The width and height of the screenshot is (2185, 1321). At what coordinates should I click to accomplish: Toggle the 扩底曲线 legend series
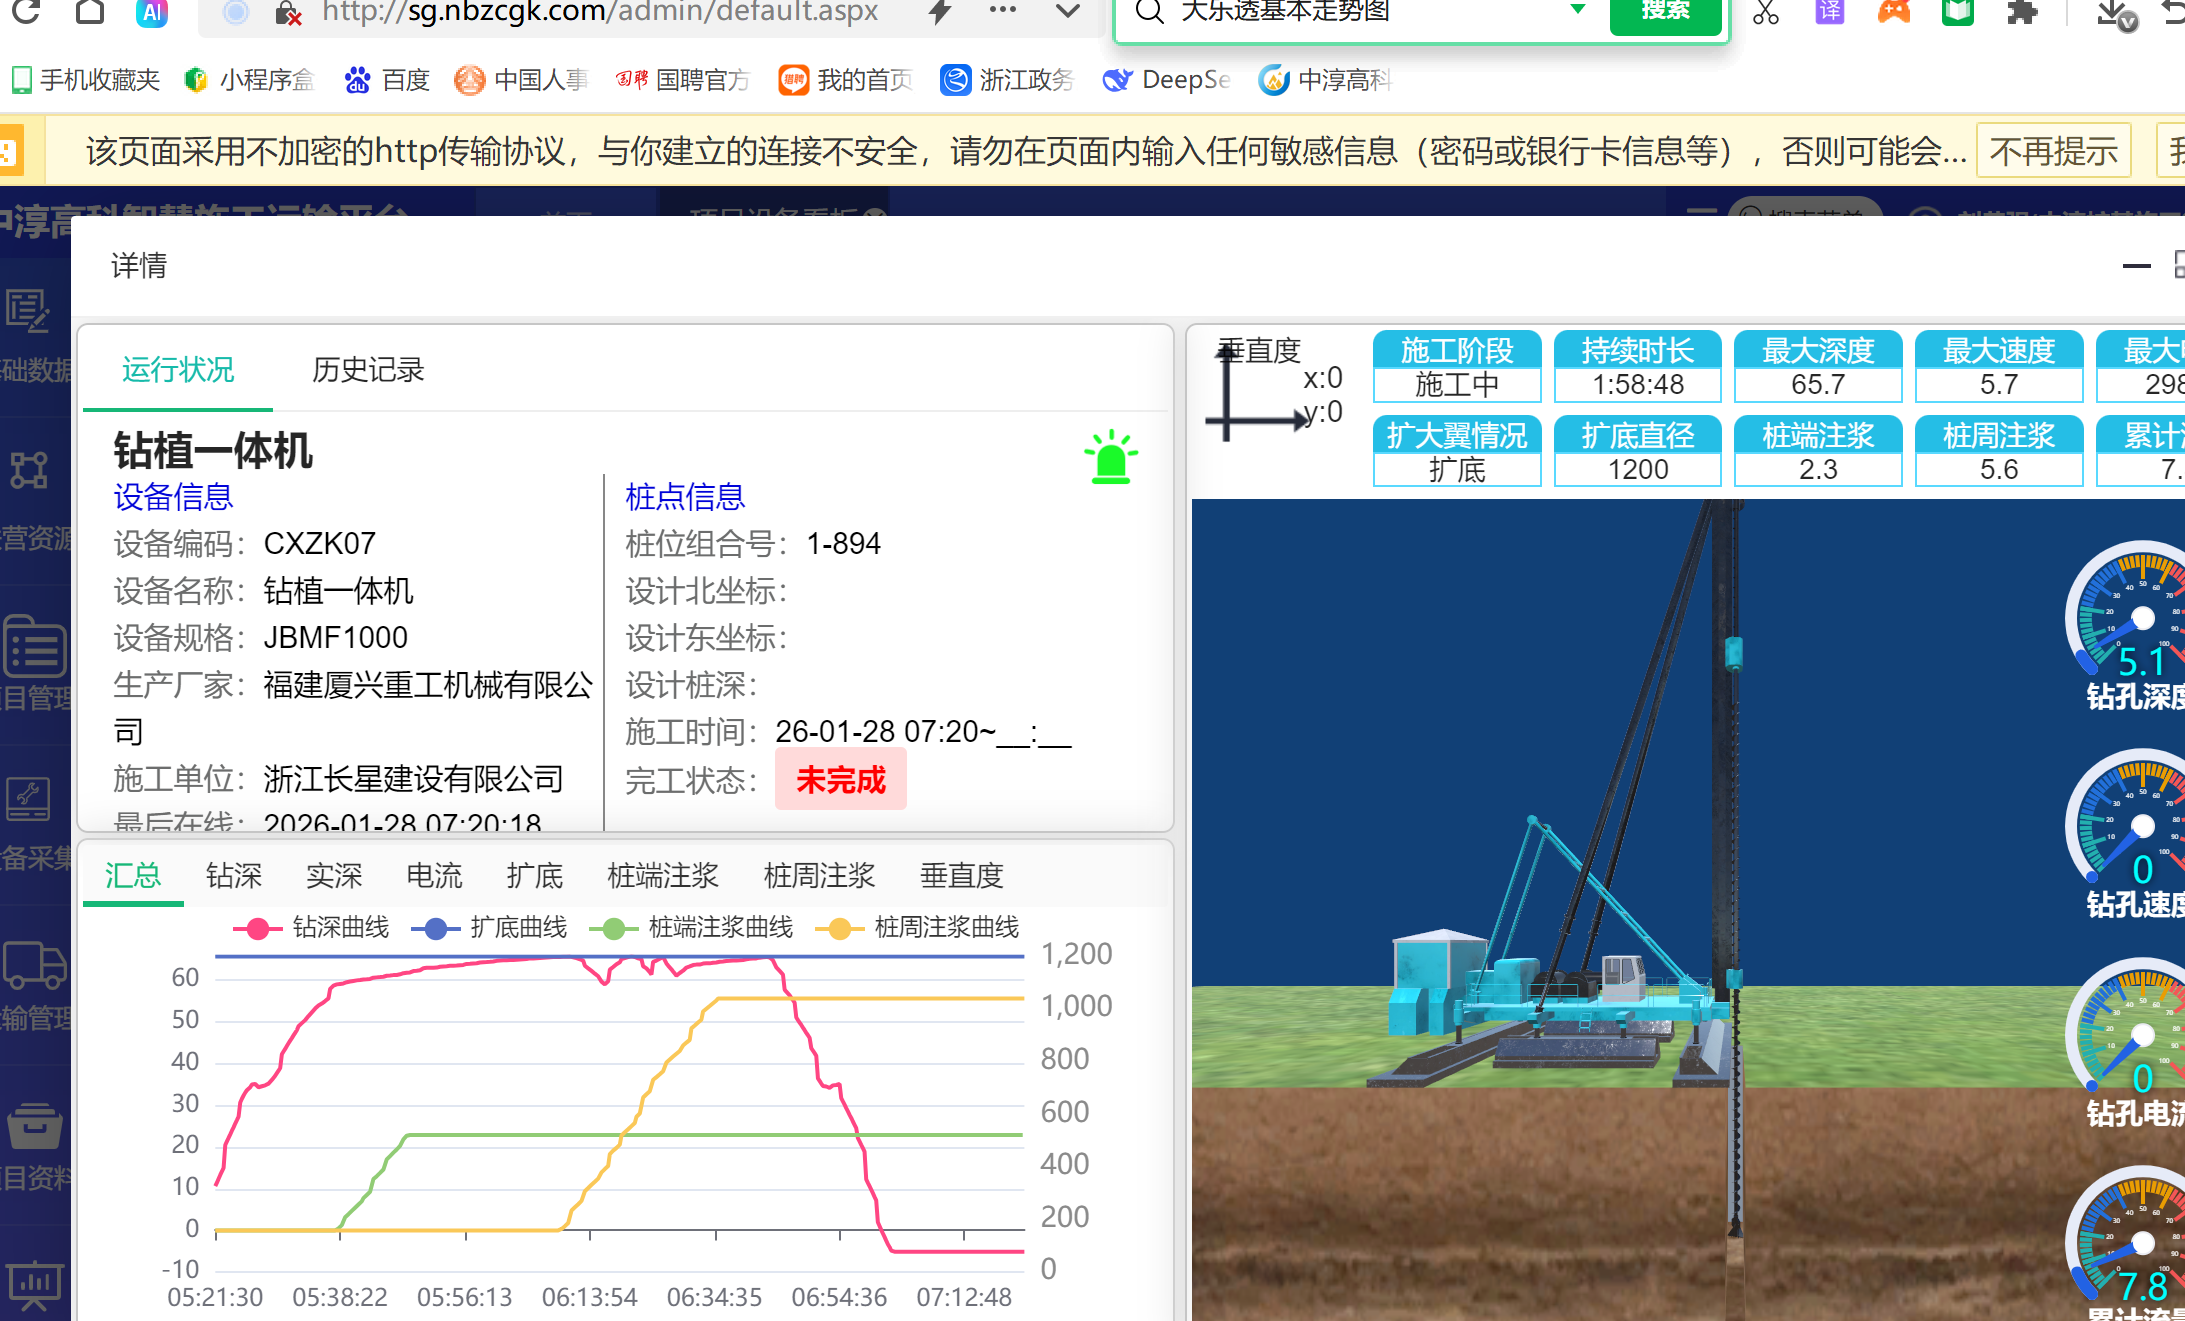point(490,928)
